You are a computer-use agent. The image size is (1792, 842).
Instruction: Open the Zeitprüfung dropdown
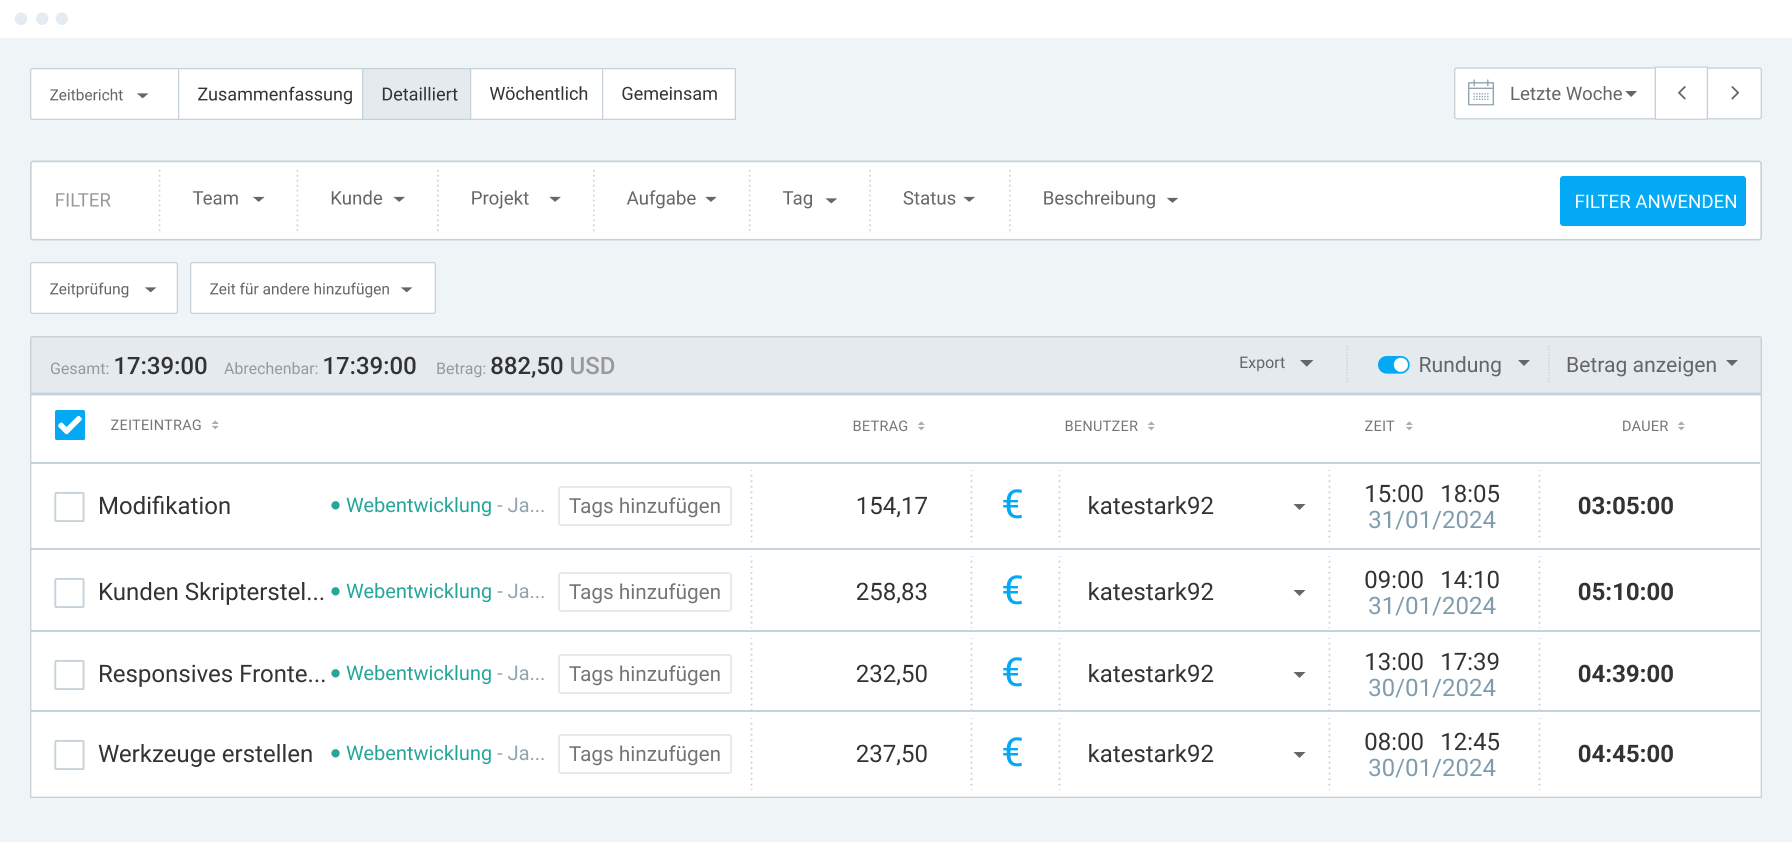(x=104, y=288)
